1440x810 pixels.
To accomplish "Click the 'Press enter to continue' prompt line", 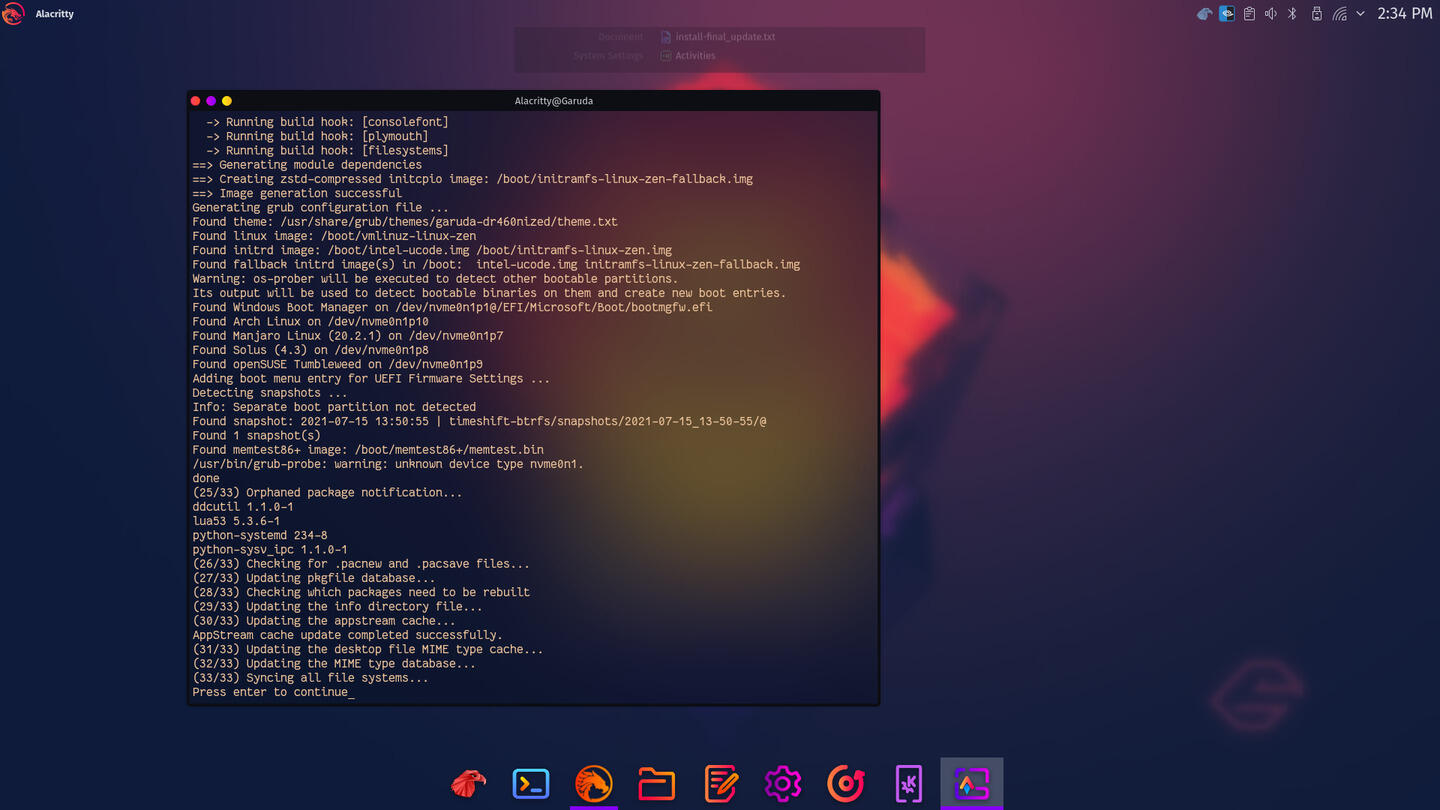I will tap(273, 692).
